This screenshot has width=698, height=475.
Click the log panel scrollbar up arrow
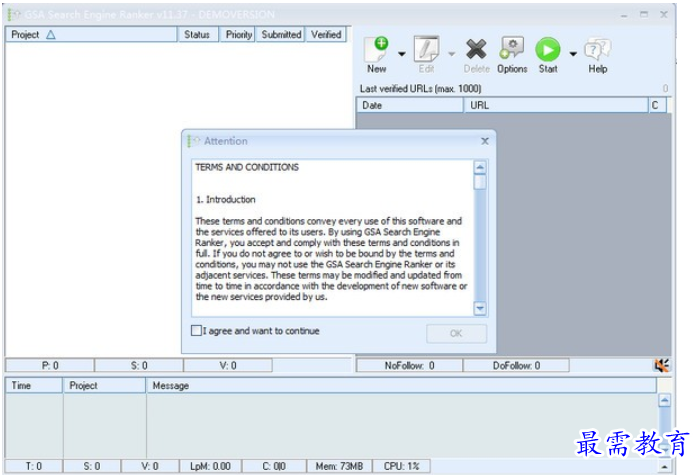pyautogui.click(x=664, y=400)
